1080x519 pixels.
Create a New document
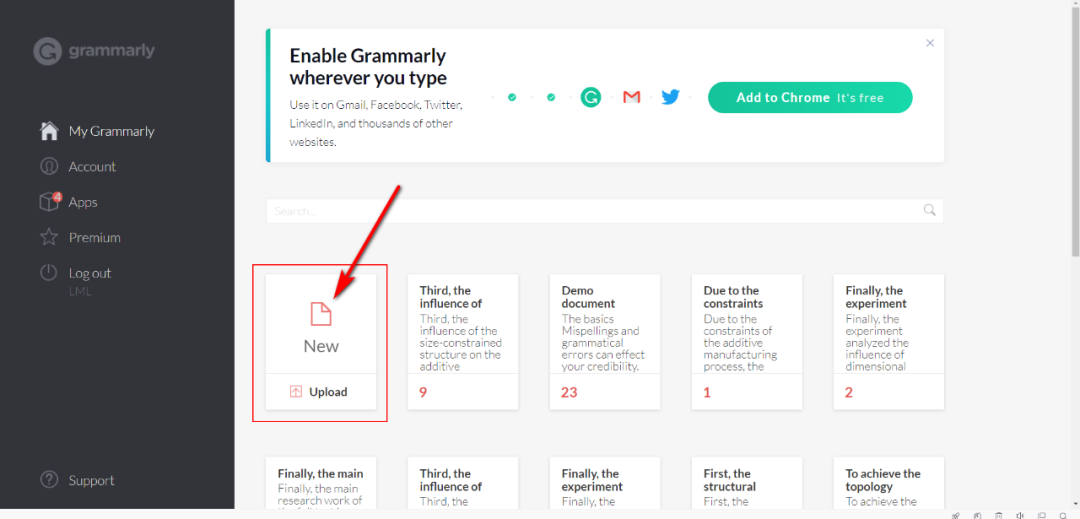coord(321,326)
